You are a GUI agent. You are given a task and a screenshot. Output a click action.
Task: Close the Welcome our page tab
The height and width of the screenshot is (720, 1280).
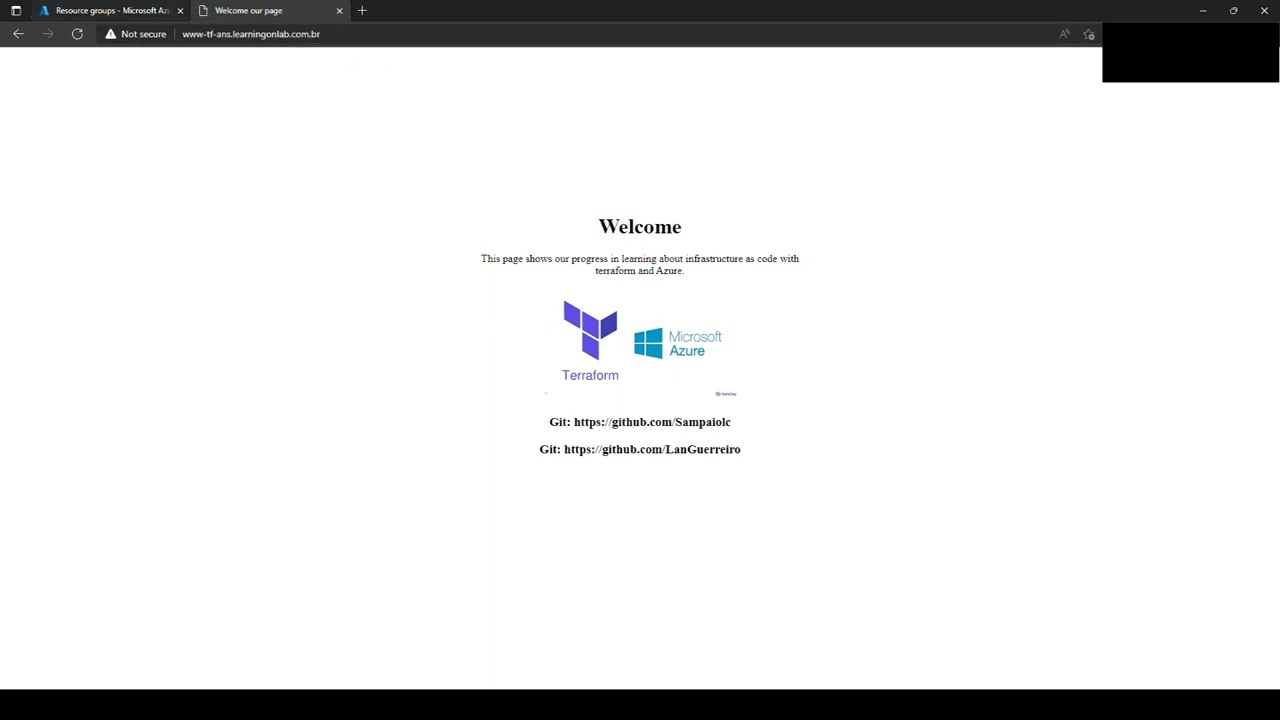[339, 10]
